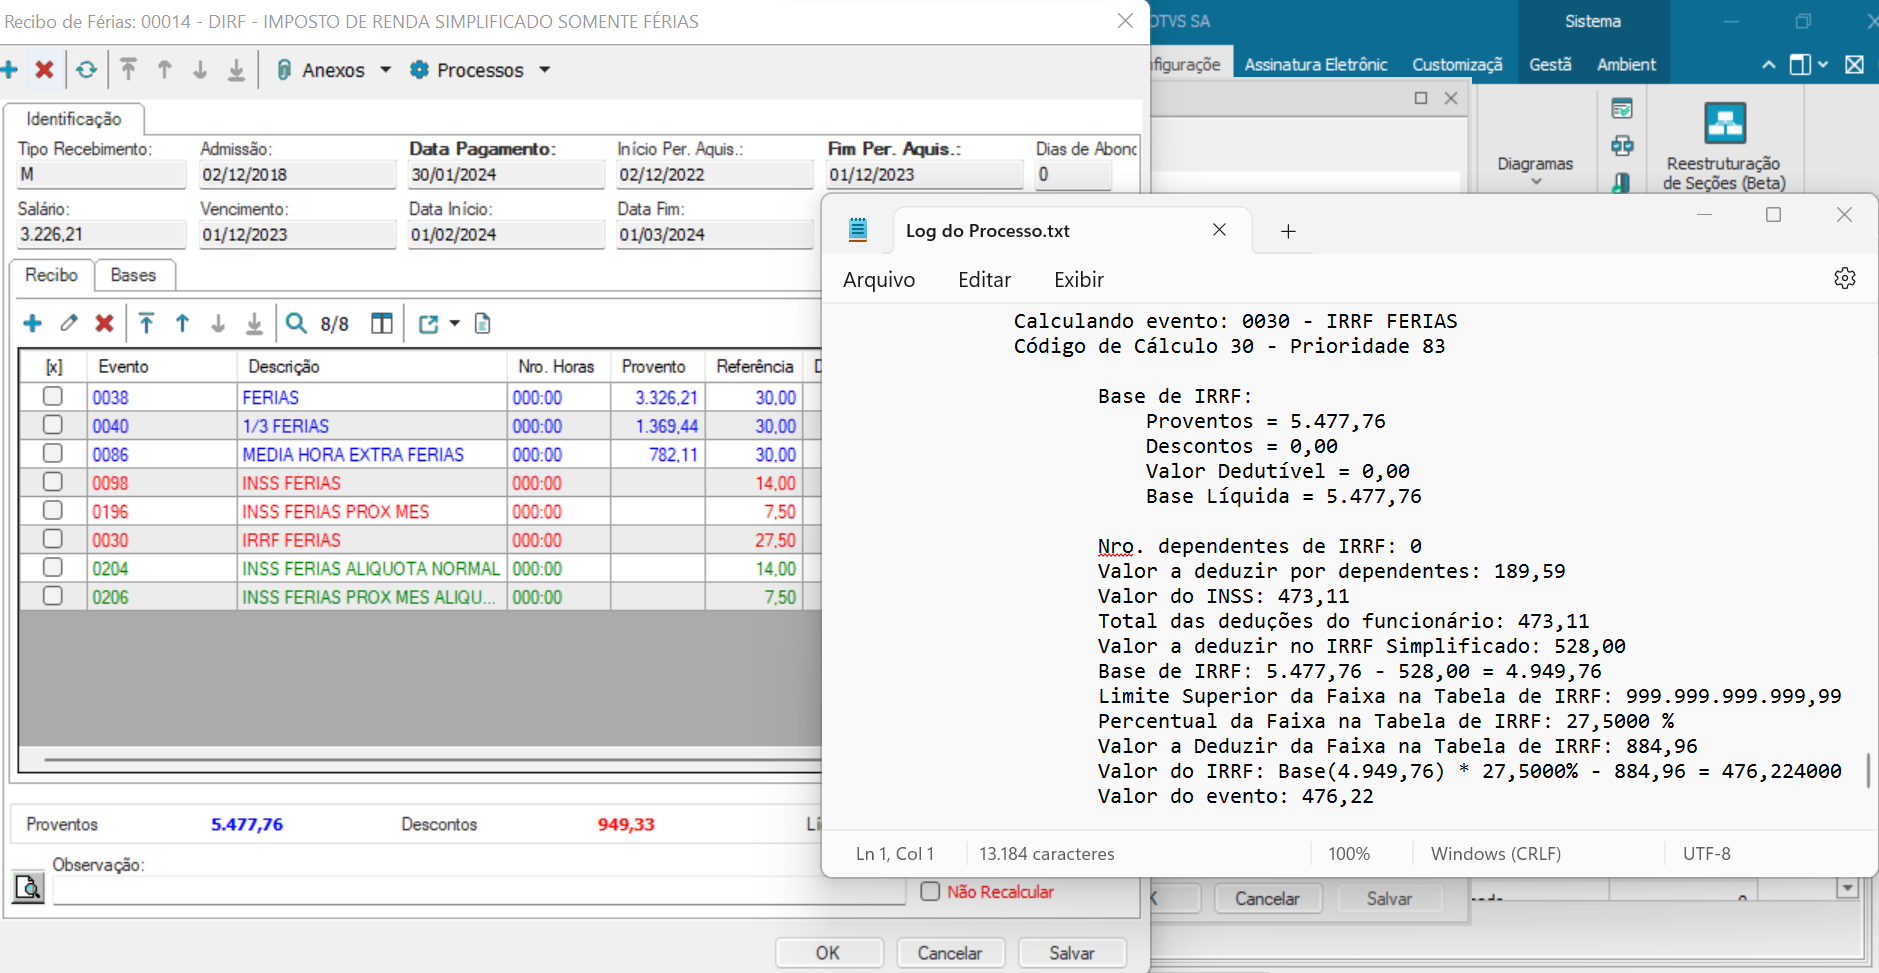Switch to the Recibo tab
Image resolution: width=1879 pixels, height=973 pixels.
click(52, 275)
